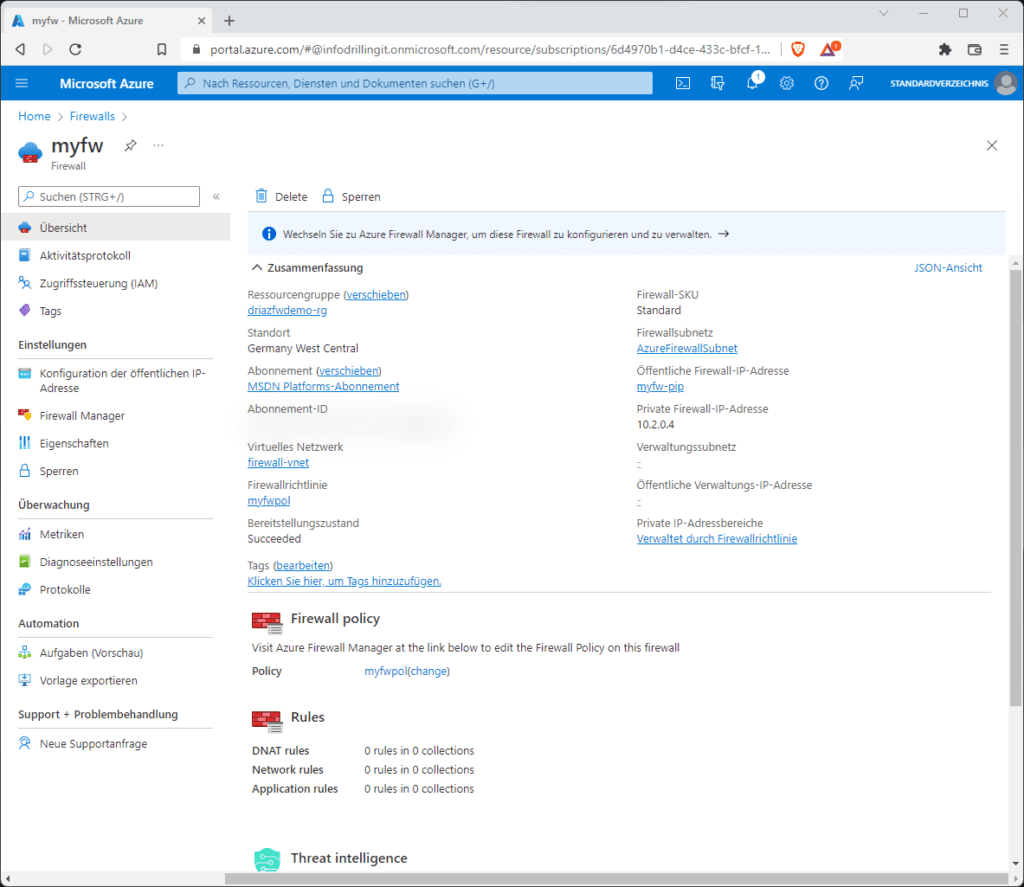The height and width of the screenshot is (887, 1024).
Task: Click verschieben next to Ressourcengruppe
Action: coord(376,295)
